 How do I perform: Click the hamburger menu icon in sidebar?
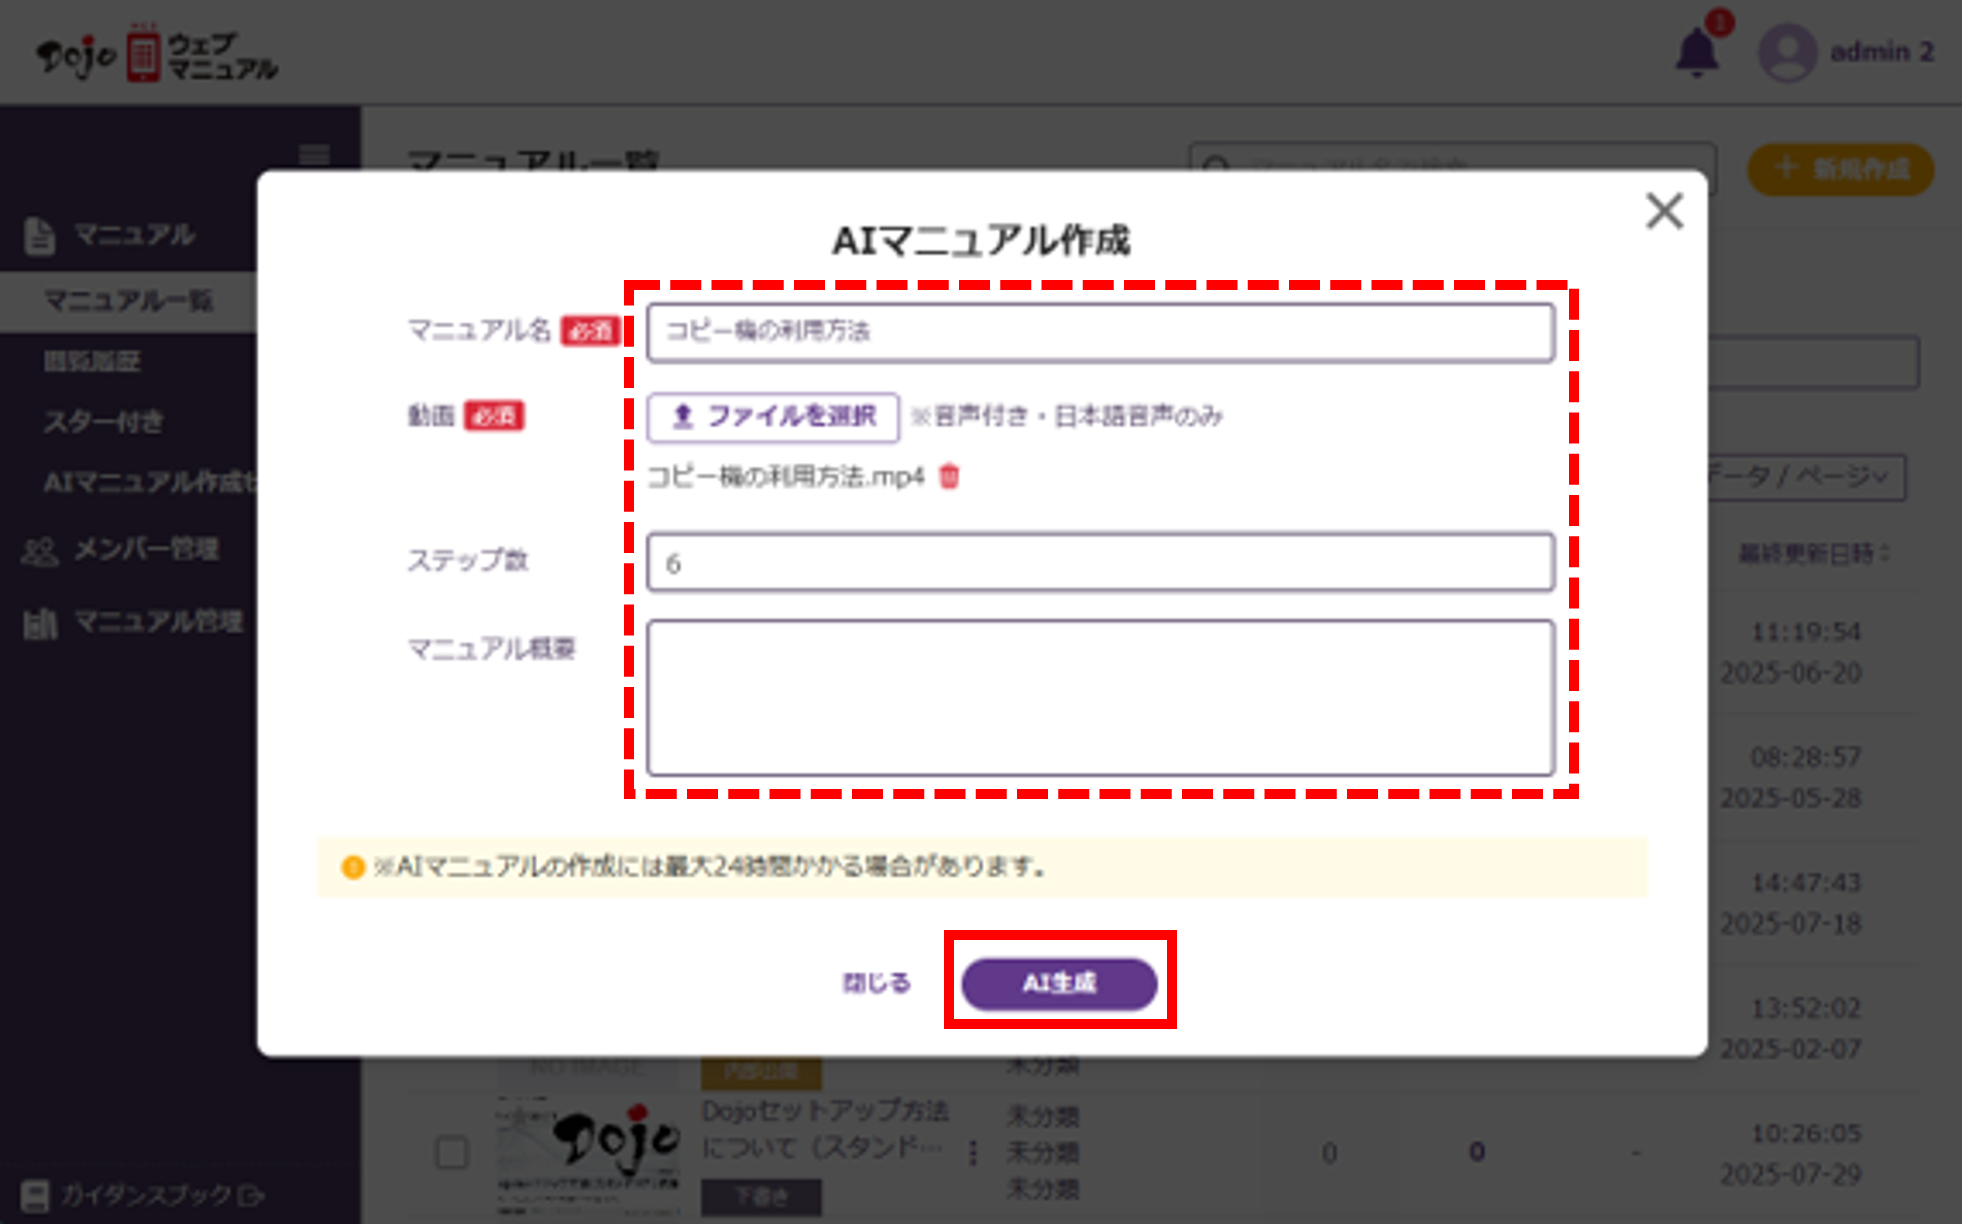point(314,155)
